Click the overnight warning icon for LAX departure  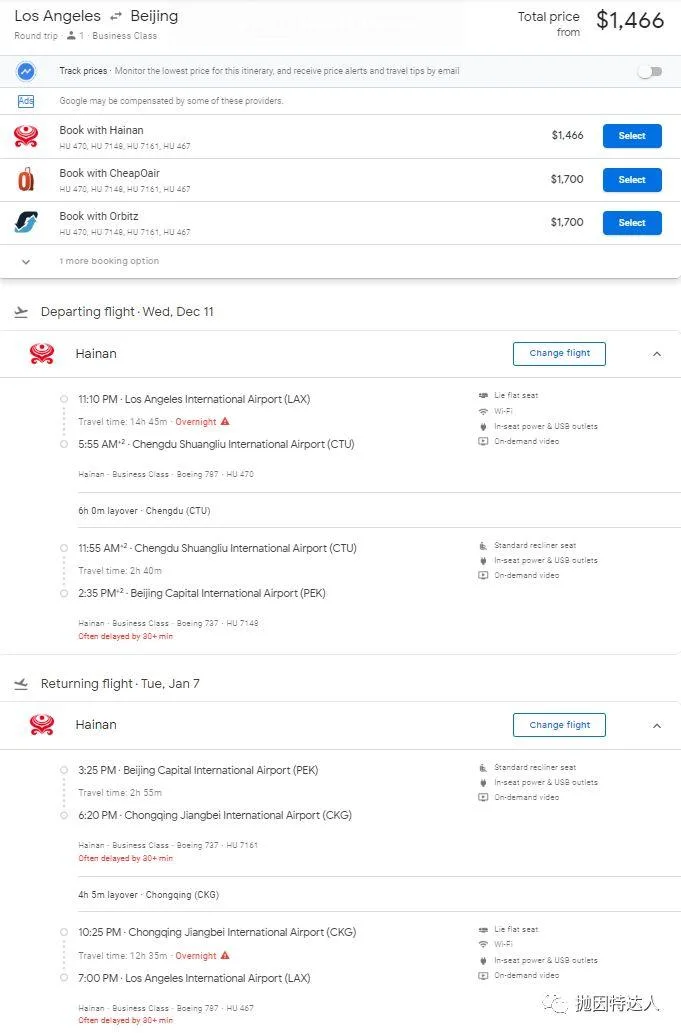click(x=225, y=422)
